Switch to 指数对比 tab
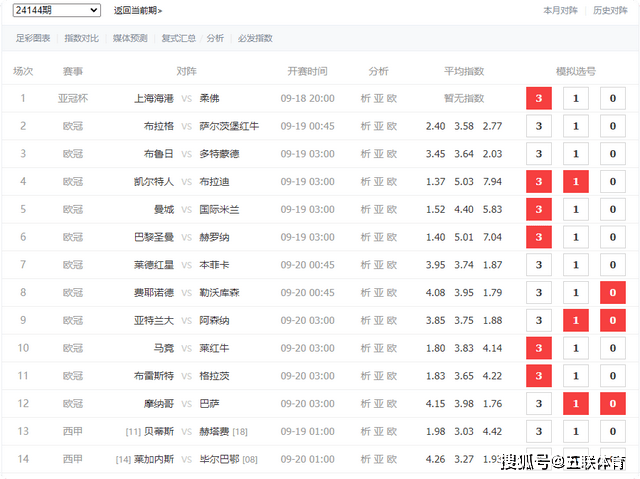This screenshot has width=640, height=479. click(81, 38)
